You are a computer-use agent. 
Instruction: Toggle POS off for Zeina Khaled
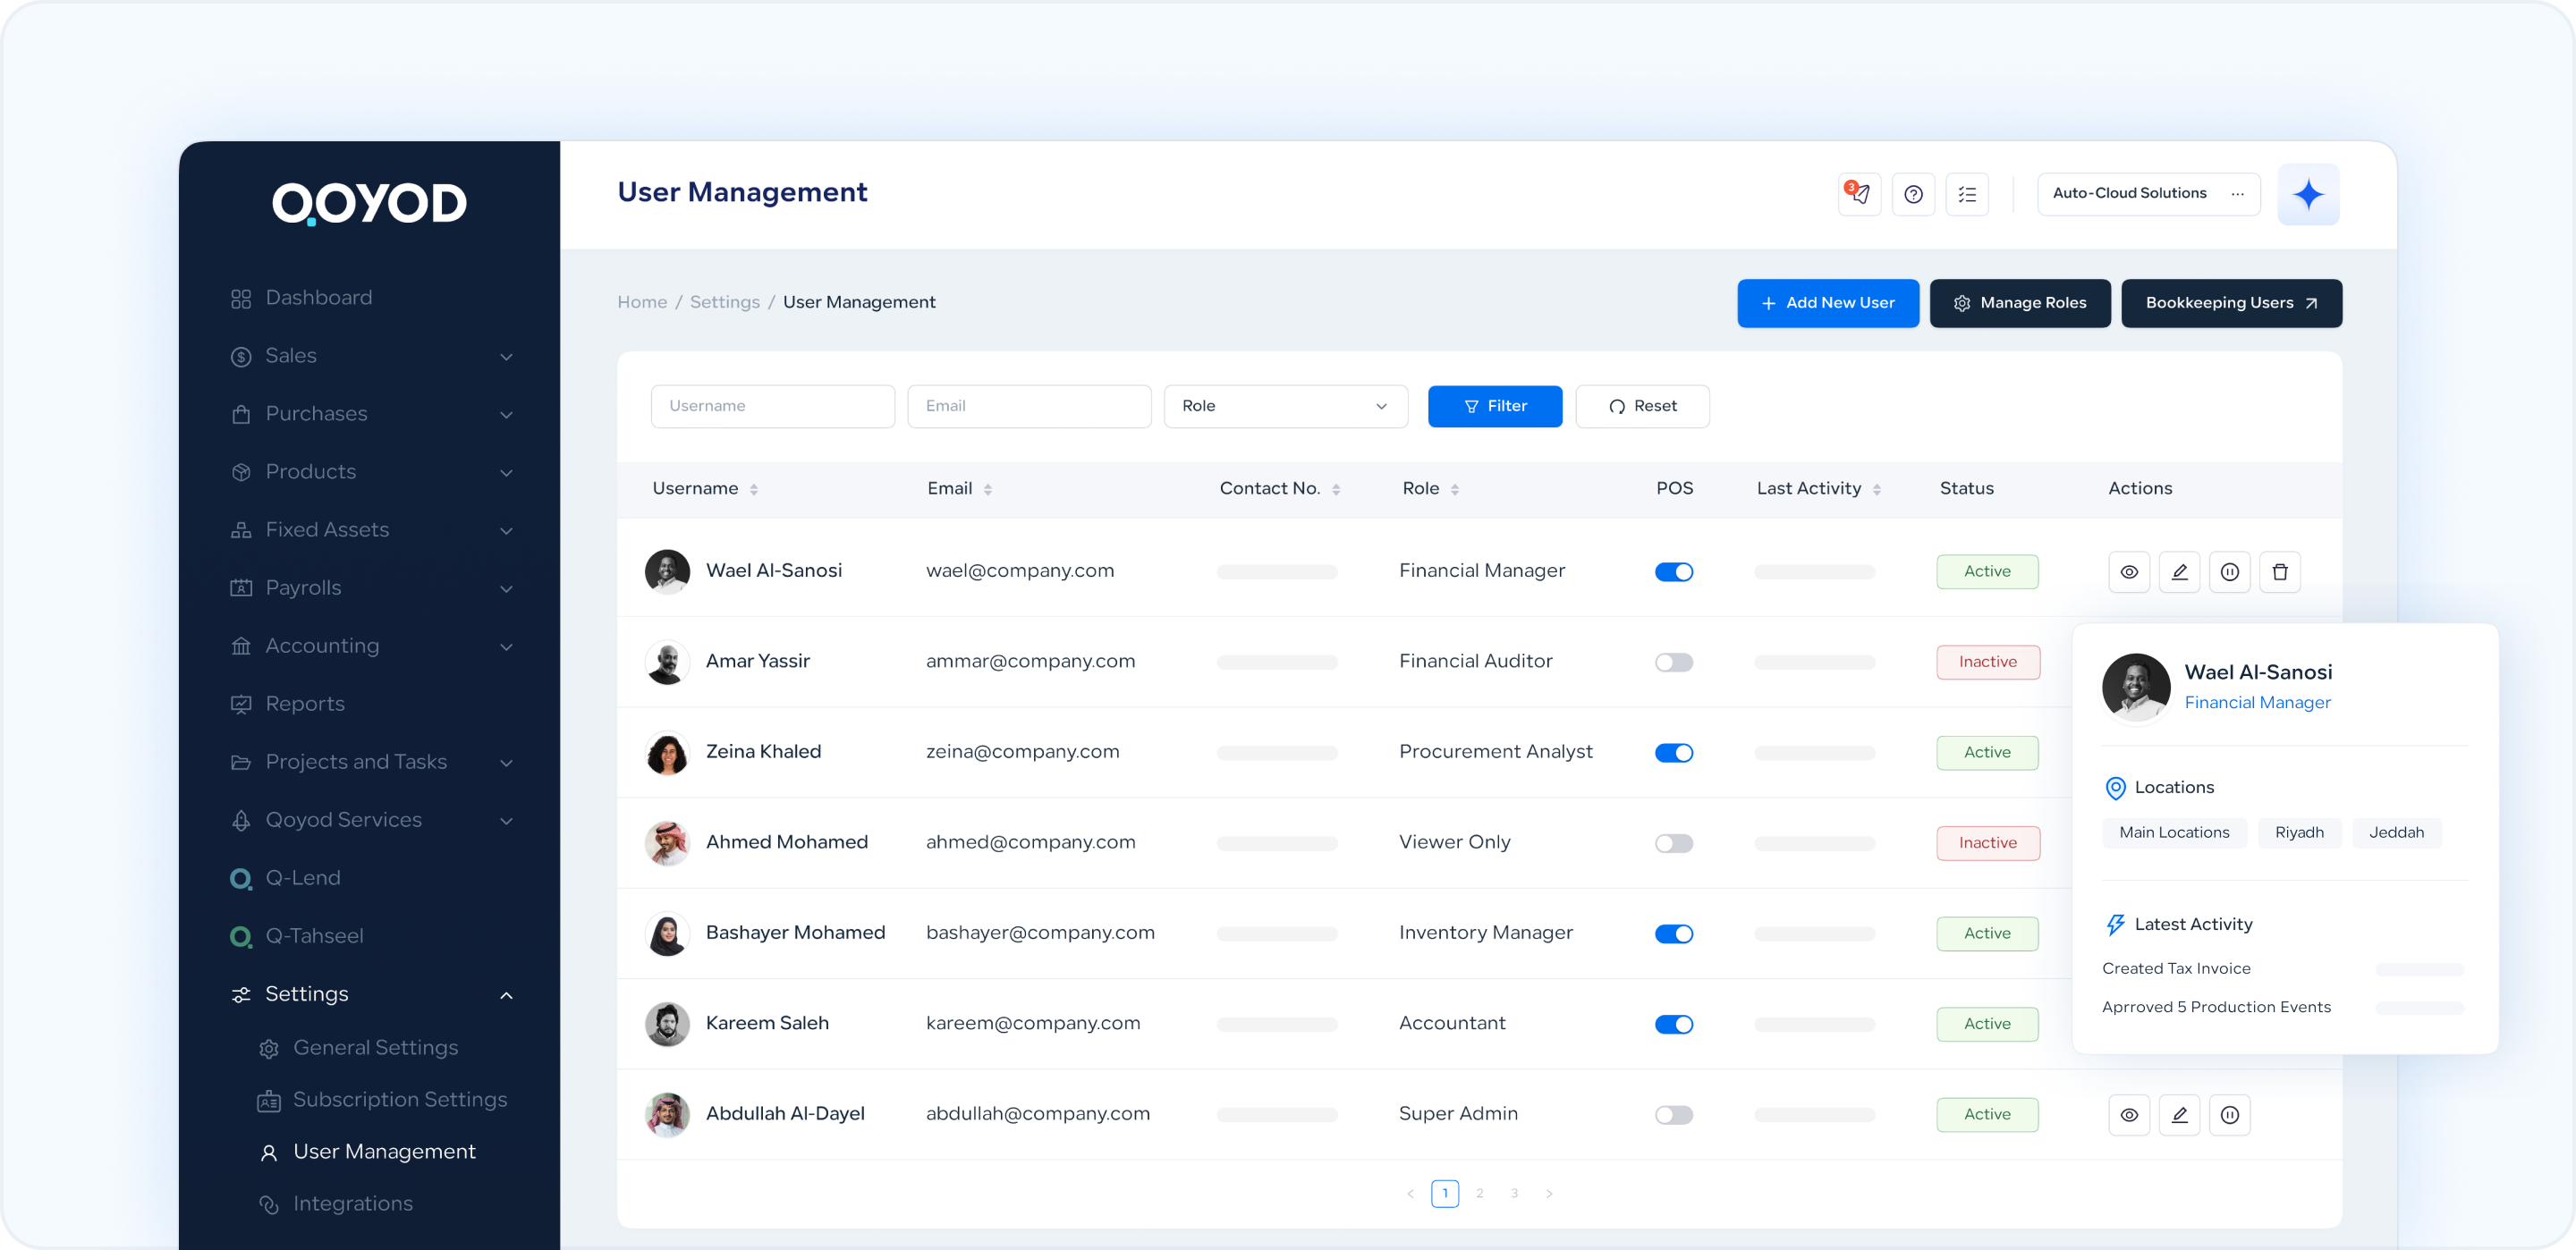[x=1674, y=752]
